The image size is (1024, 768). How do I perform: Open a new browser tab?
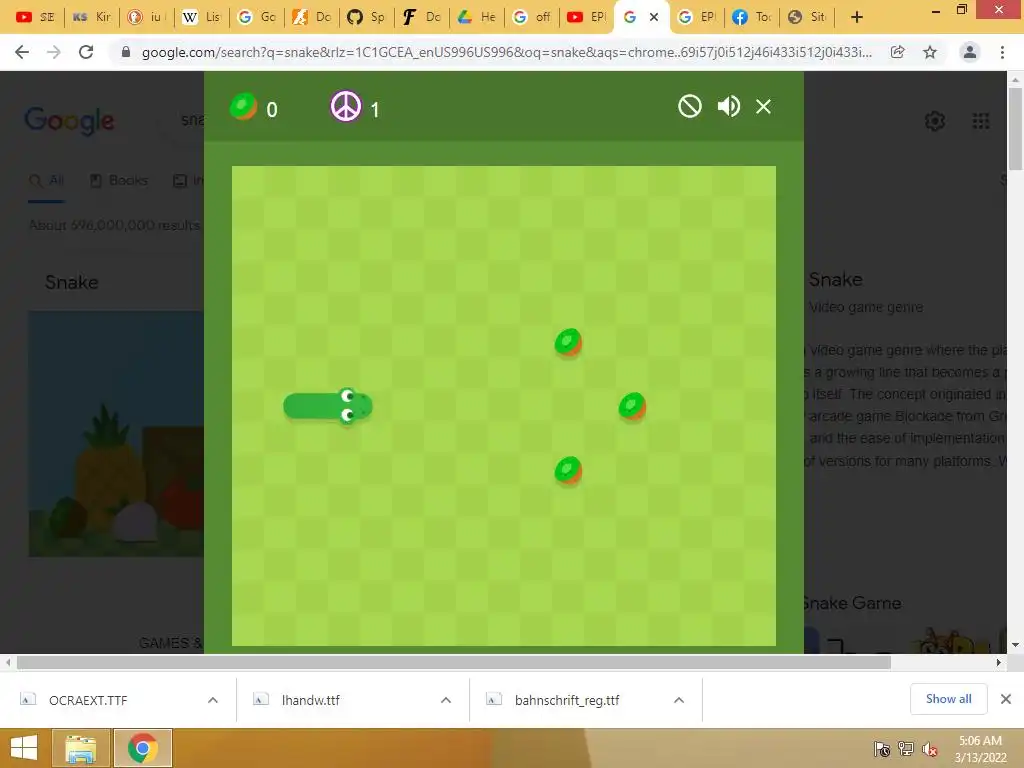pos(857,18)
